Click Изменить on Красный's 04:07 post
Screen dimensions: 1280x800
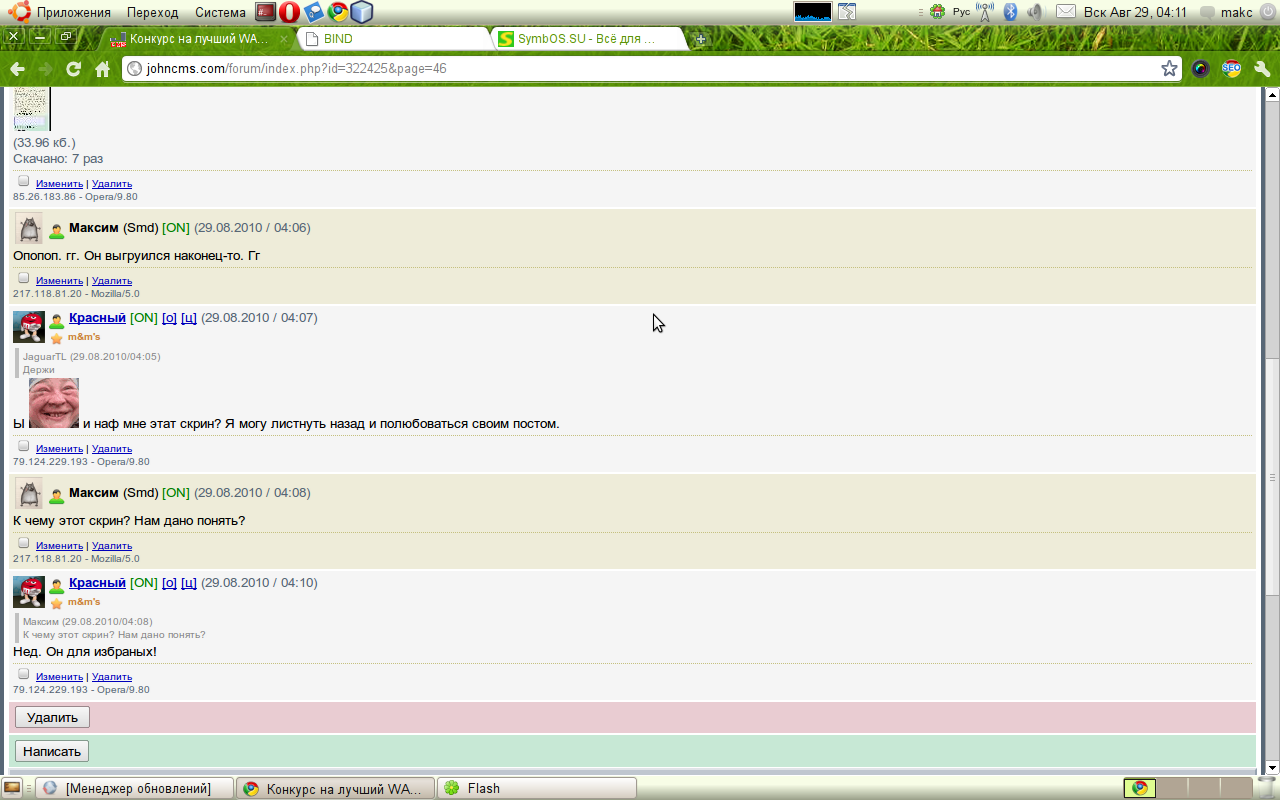(59, 449)
